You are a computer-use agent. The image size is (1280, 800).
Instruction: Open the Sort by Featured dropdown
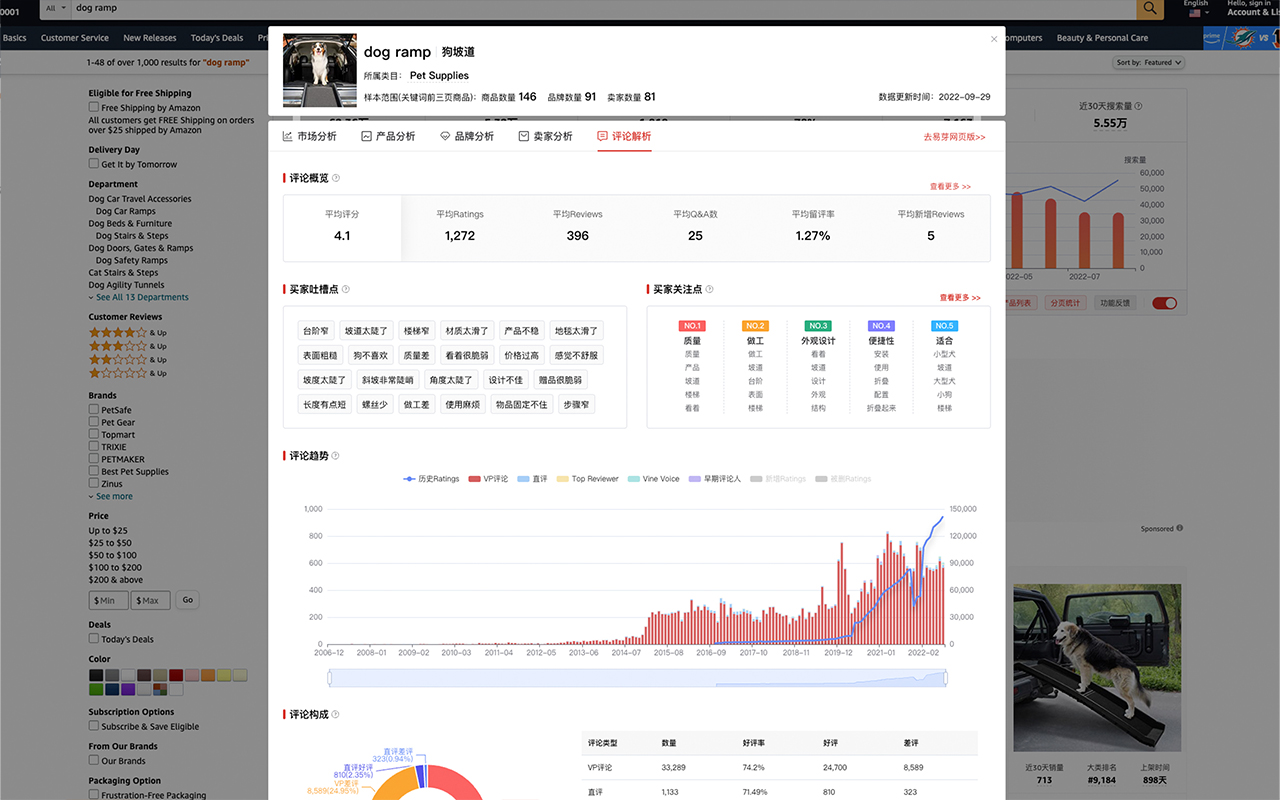coord(1147,62)
